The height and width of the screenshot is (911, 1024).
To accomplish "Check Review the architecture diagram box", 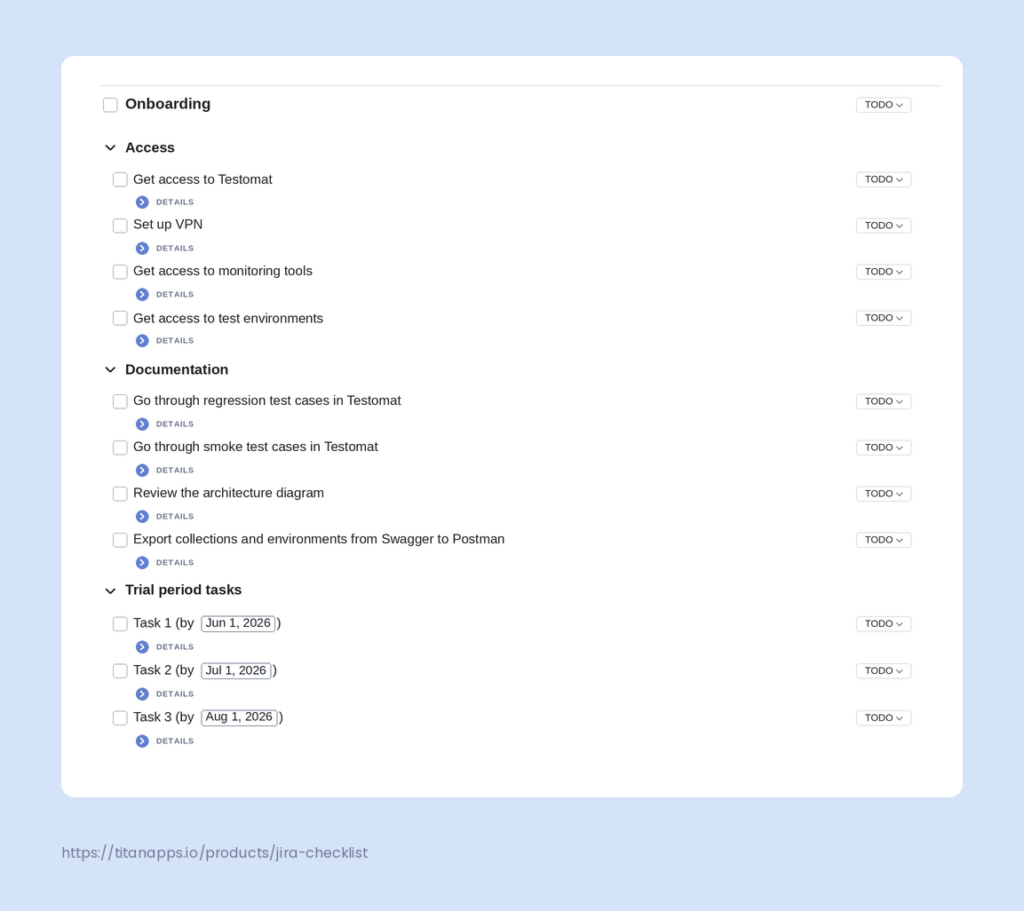I will (x=120, y=494).
